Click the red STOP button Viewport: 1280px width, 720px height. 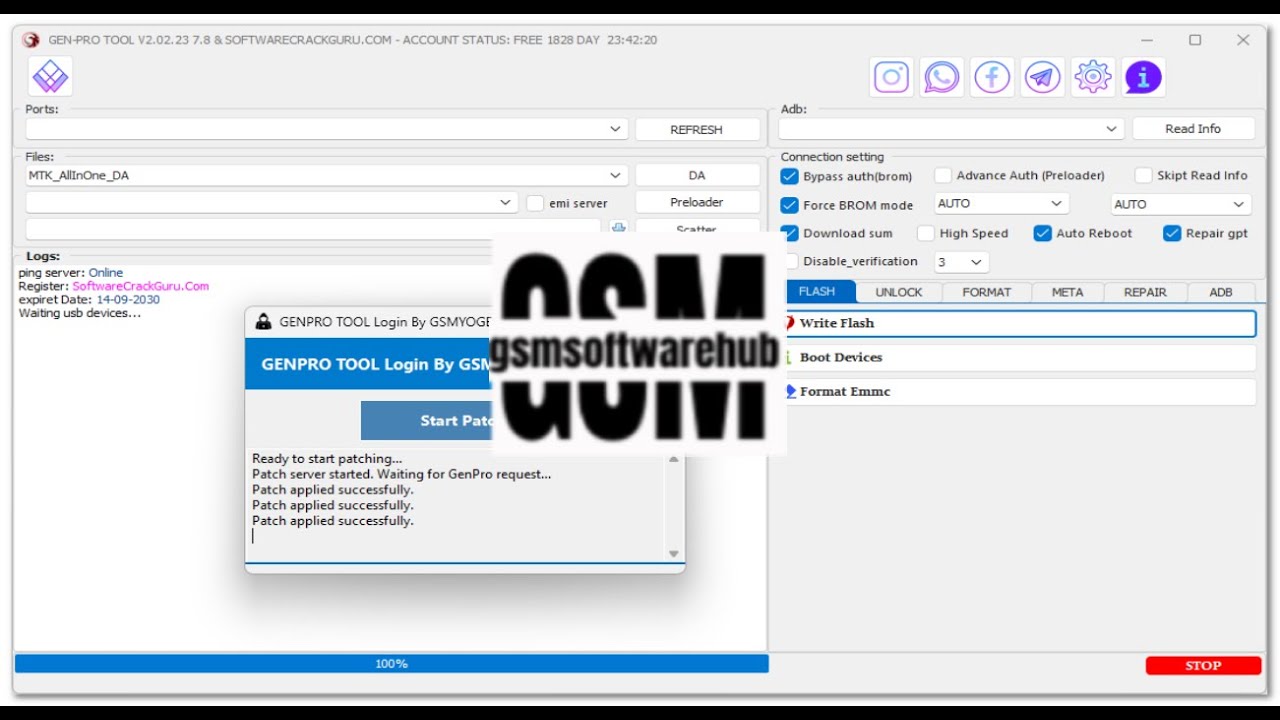click(1203, 665)
